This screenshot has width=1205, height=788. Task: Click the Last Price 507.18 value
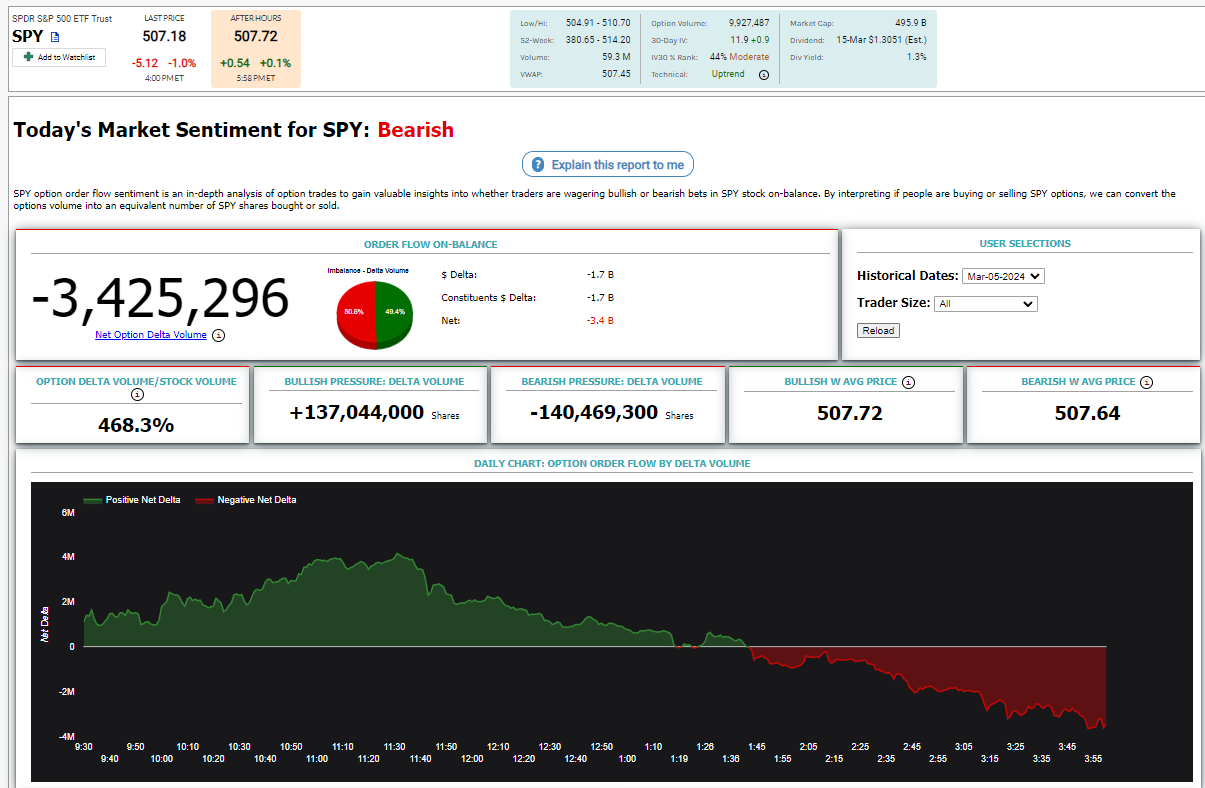(165, 36)
